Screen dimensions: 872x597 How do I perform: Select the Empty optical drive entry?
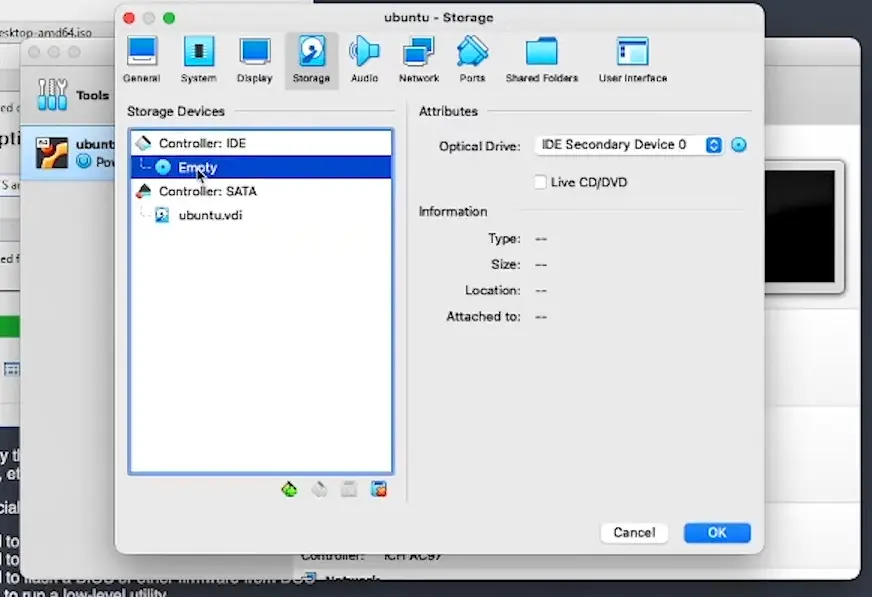pyautogui.click(x=261, y=167)
